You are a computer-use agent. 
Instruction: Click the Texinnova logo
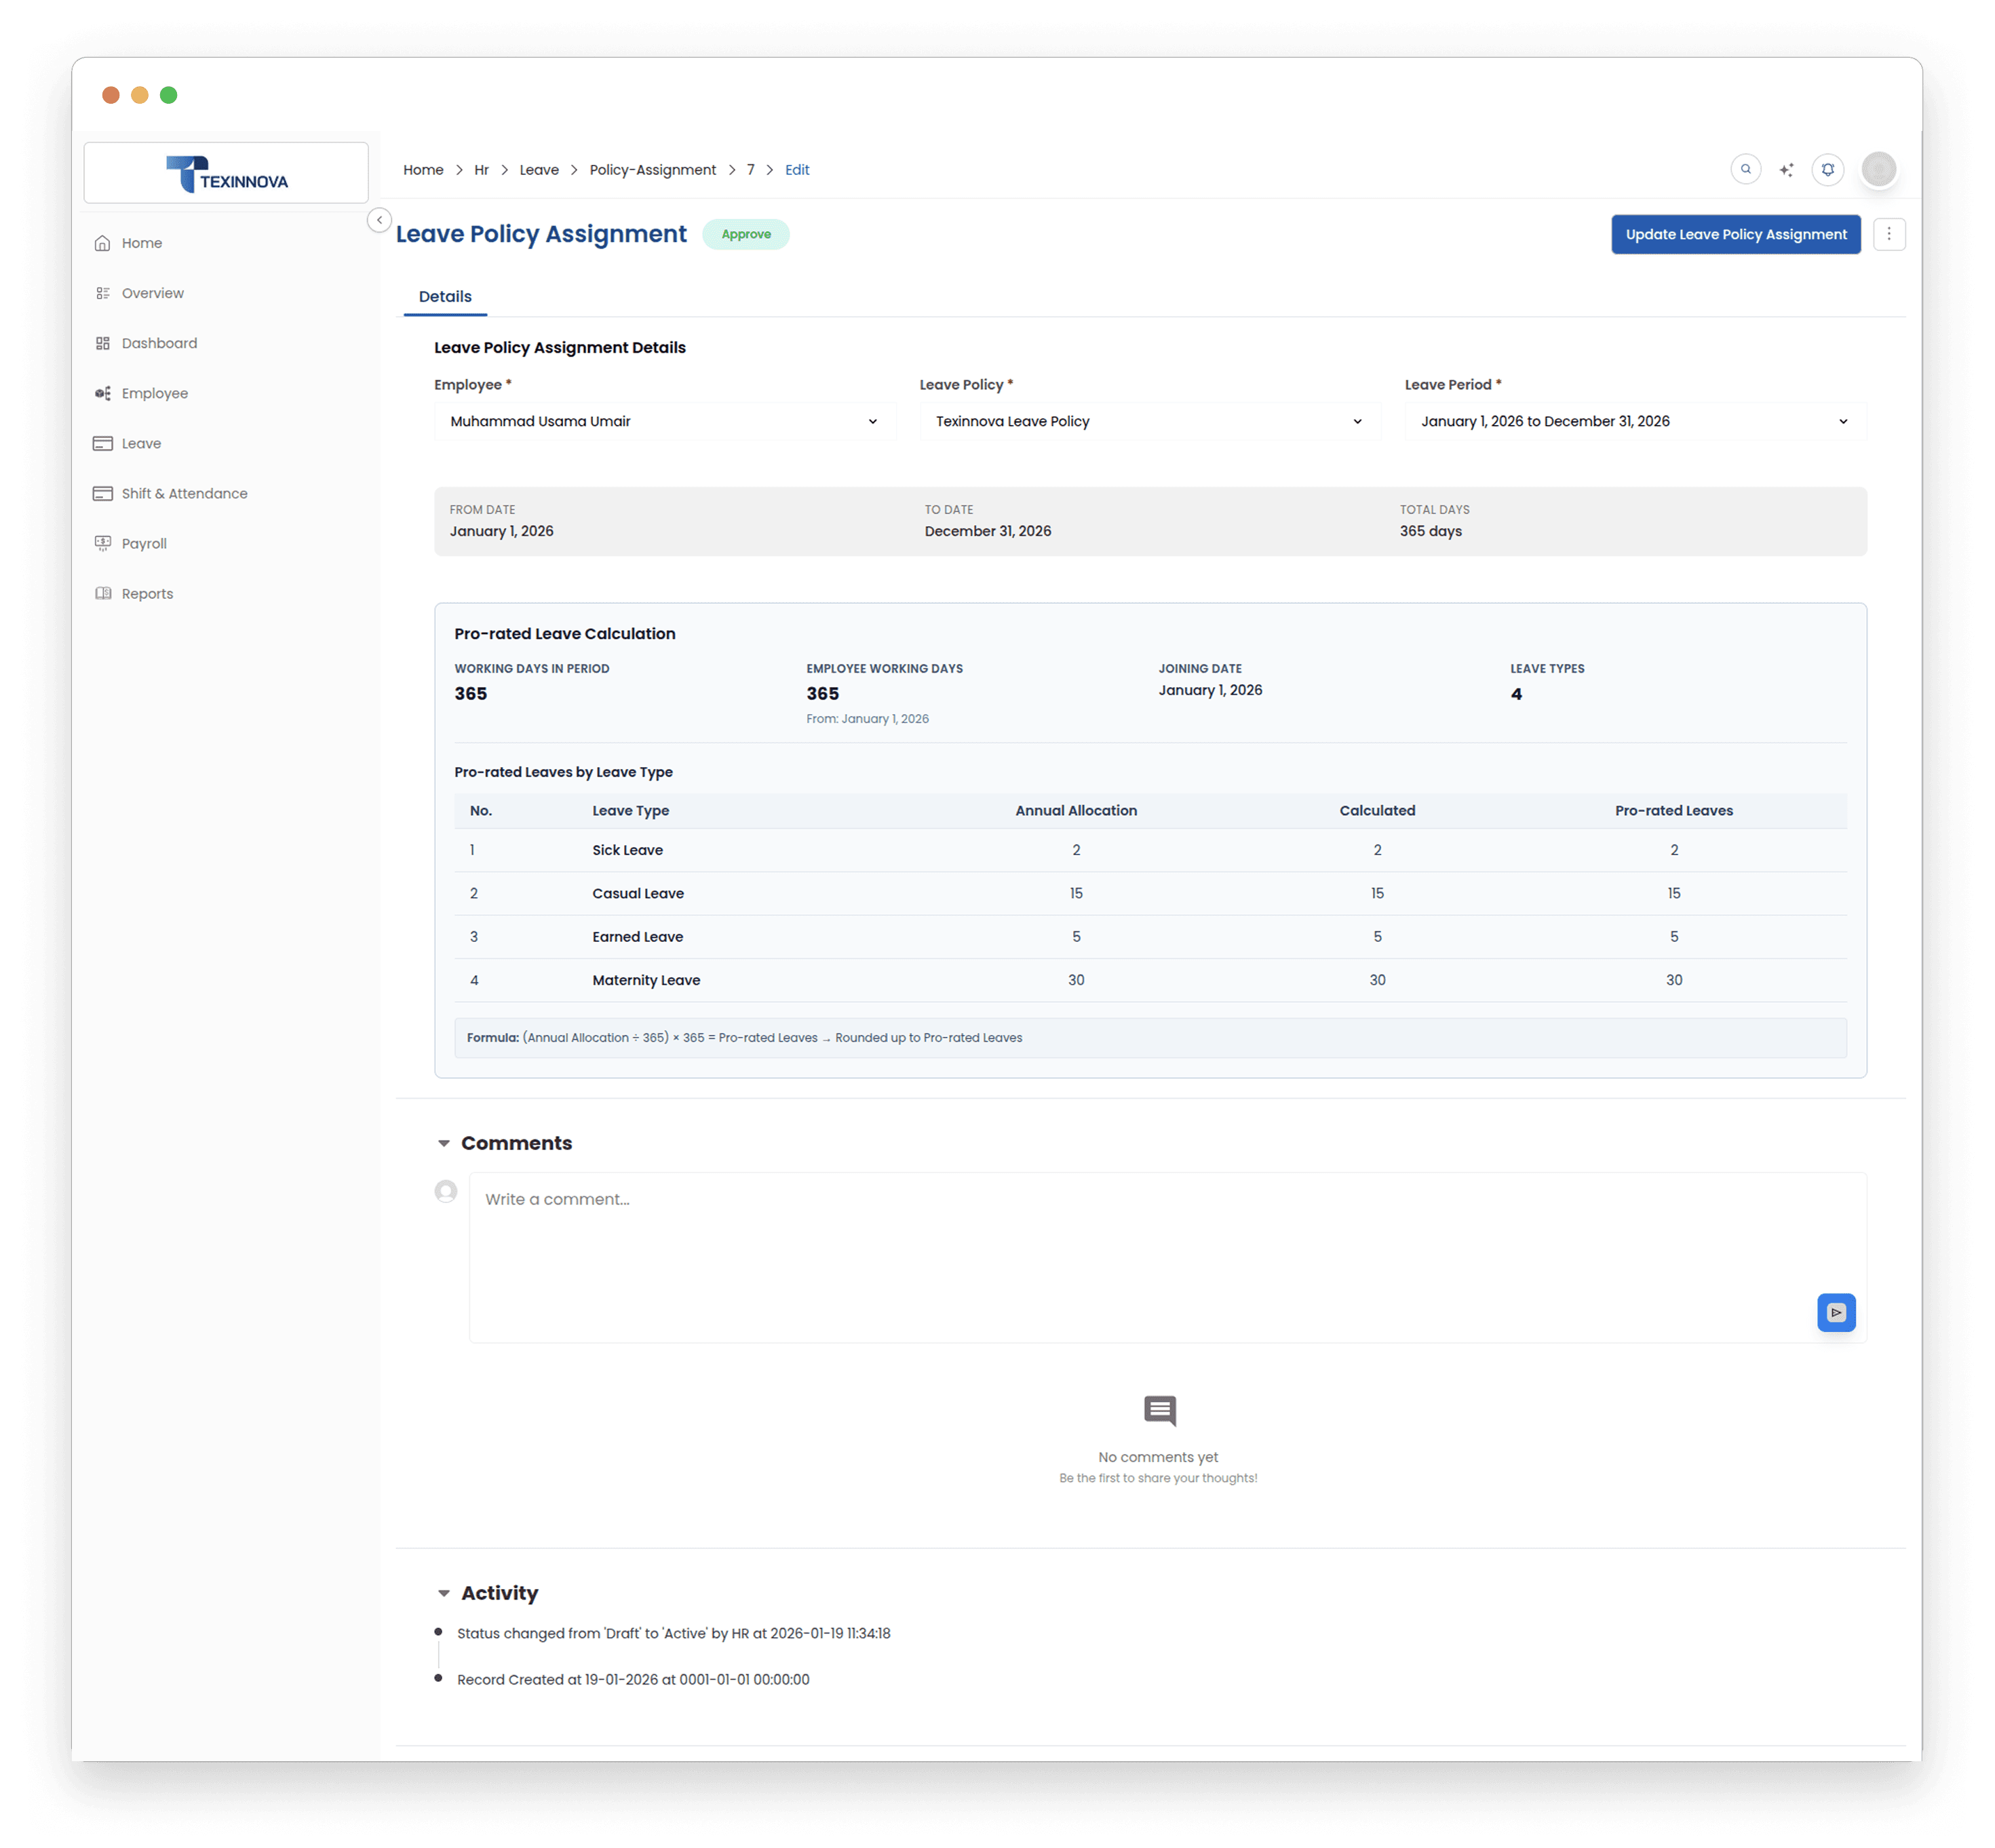click(x=226, y=174)
